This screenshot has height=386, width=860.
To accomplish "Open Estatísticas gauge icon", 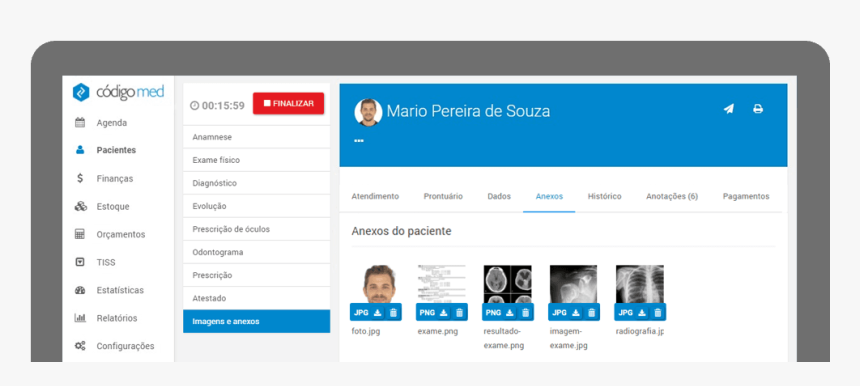I will [80, 290].
